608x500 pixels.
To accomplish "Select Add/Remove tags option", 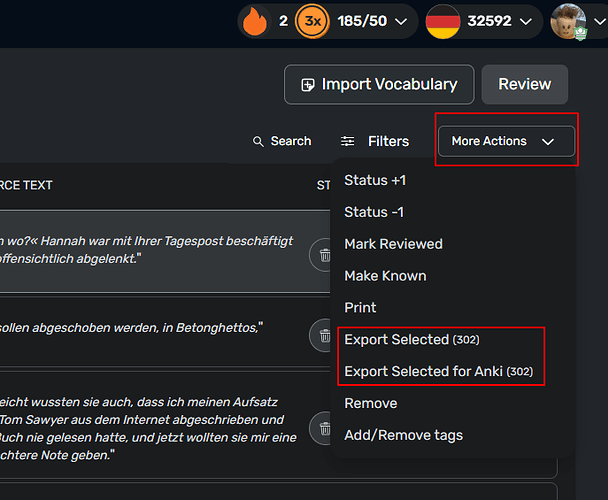I will click(403, 435).
